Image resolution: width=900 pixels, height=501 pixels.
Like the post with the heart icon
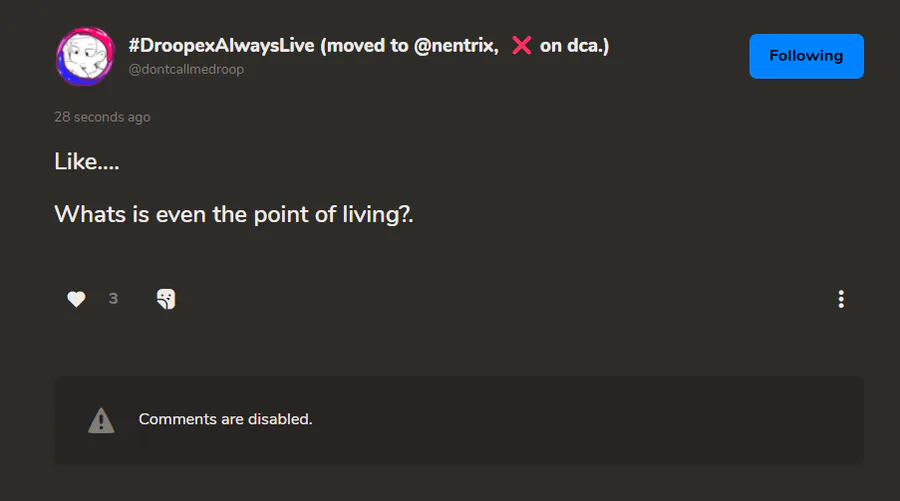[x=76, y=299]
